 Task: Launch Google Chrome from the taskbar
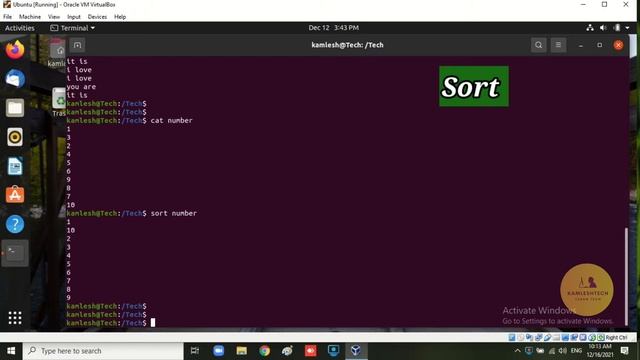coord(264,351)
